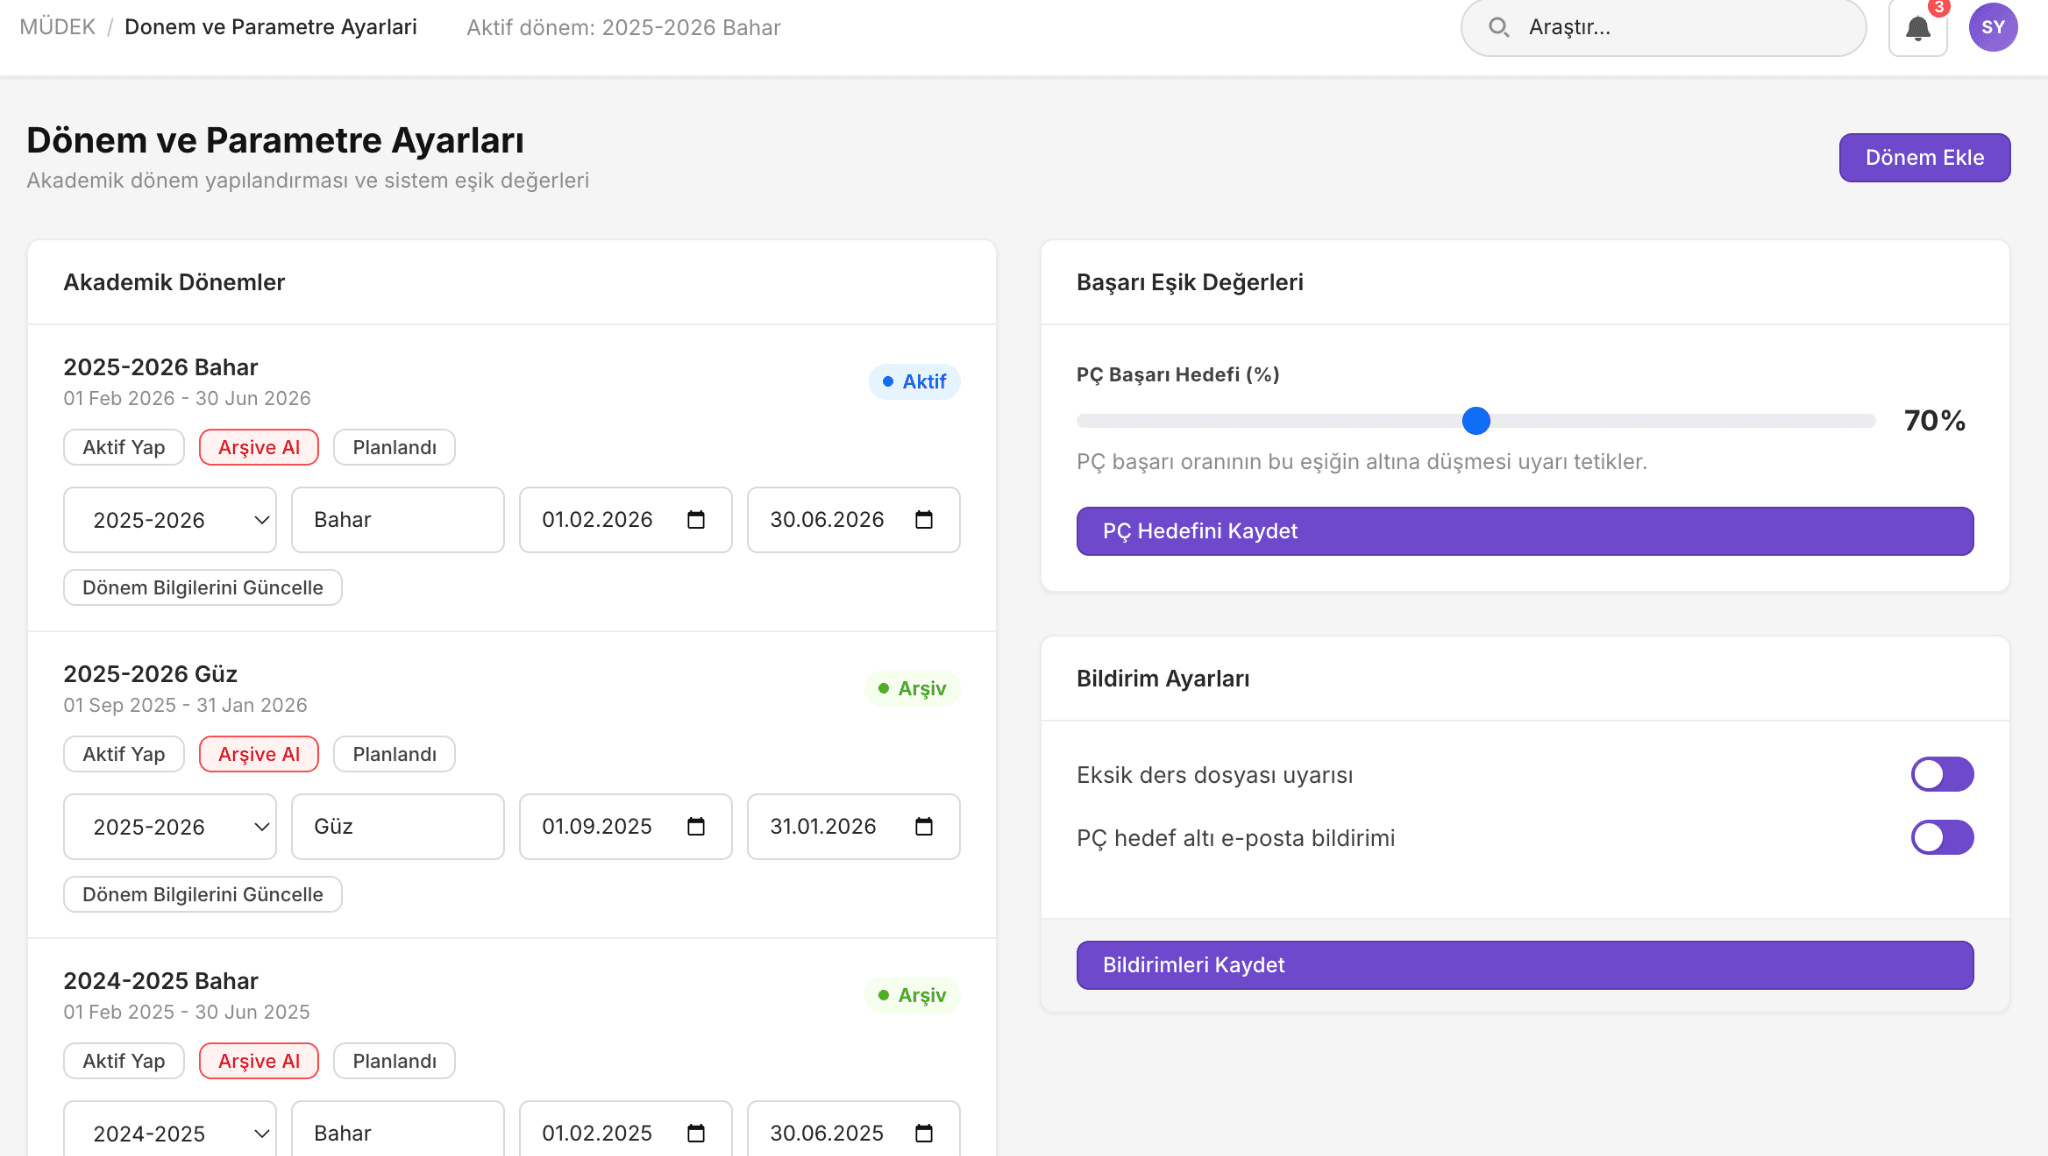Click Planlandı for 2024-2025 Bahar

pos(394,1061)
